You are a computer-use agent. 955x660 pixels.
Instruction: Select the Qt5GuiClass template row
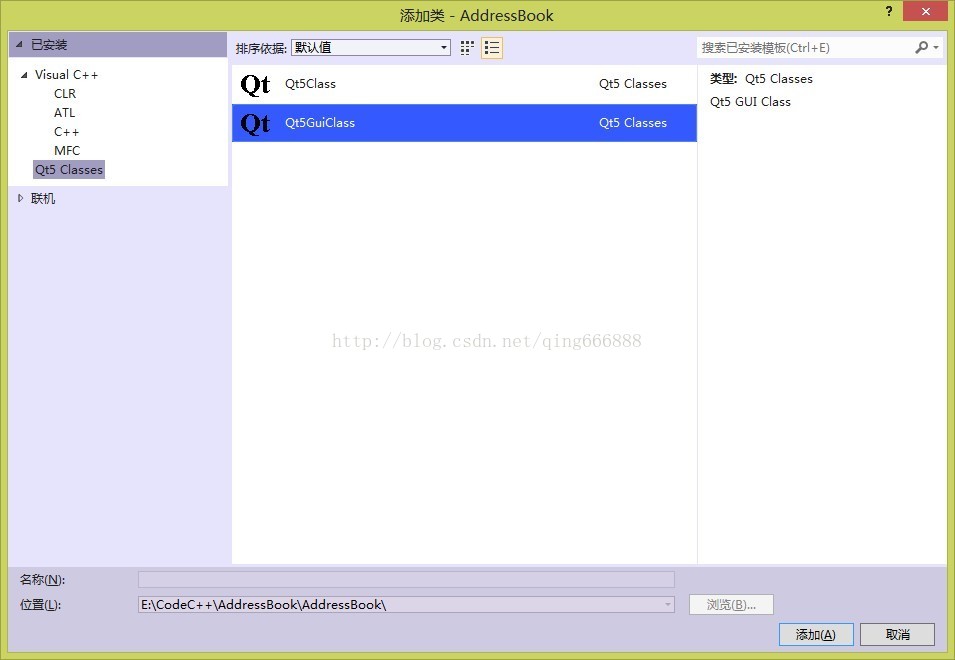[464, 123]
